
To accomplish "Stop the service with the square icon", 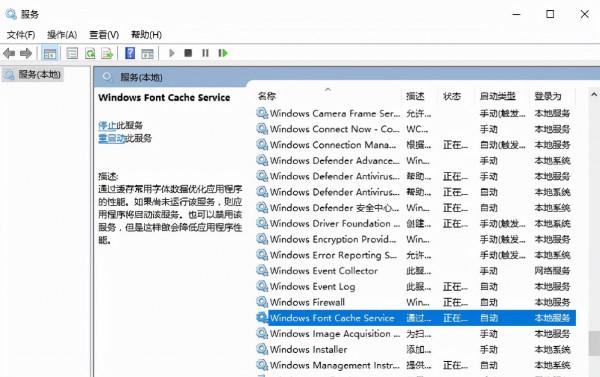I will point(188,53).
